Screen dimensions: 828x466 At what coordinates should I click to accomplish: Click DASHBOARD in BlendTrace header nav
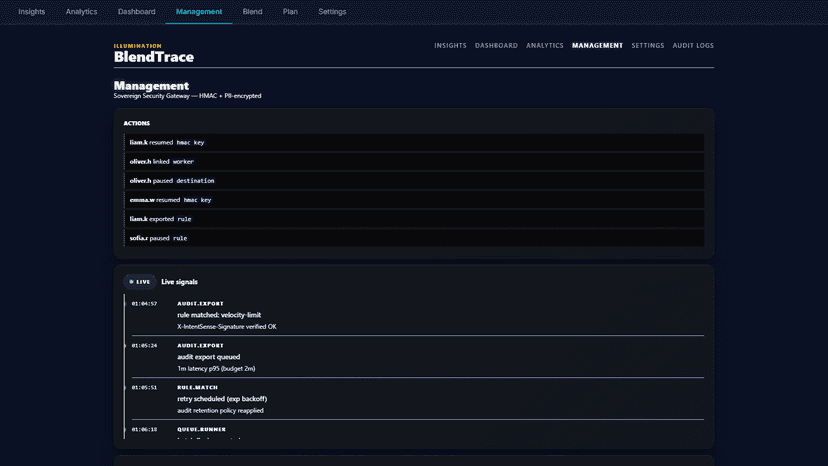(x=496, y=46)
